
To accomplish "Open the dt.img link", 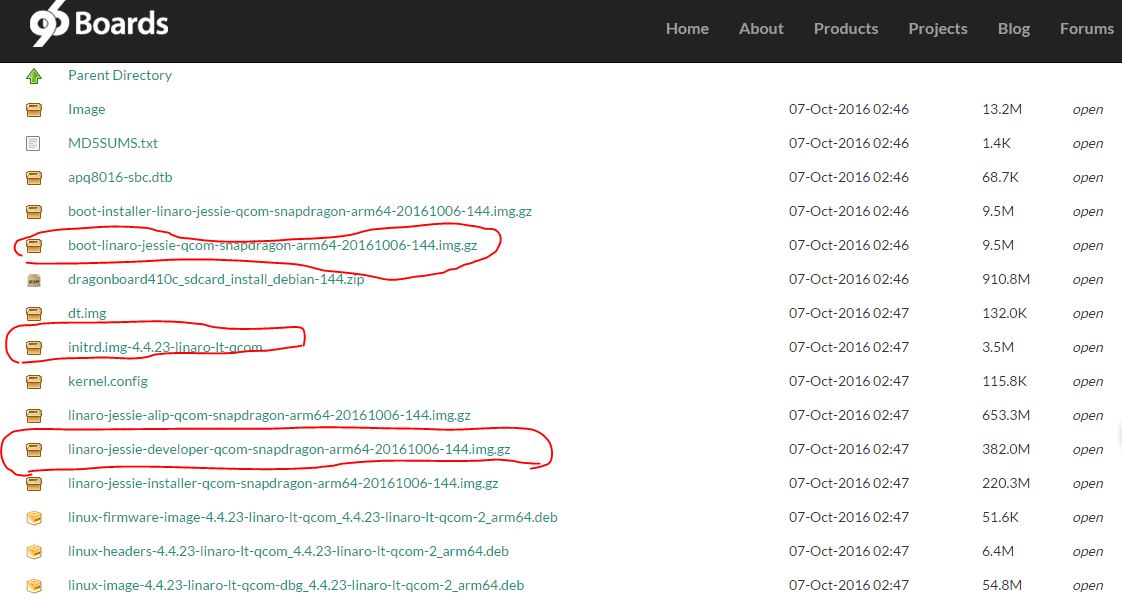I will tap(87, 313).
